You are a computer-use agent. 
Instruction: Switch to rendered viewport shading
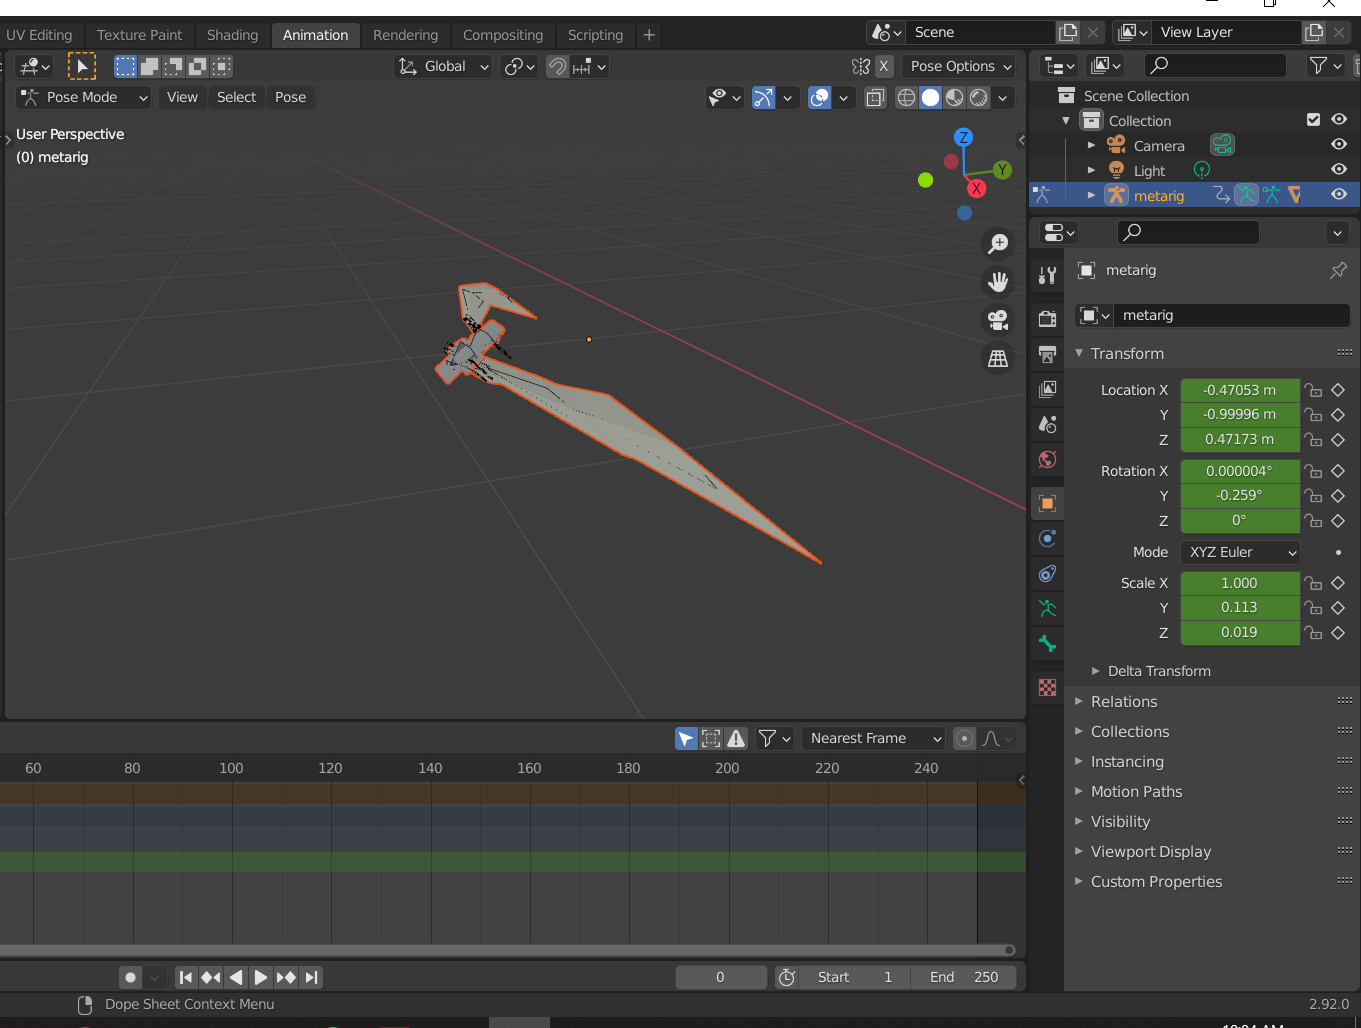pos(978,97)
